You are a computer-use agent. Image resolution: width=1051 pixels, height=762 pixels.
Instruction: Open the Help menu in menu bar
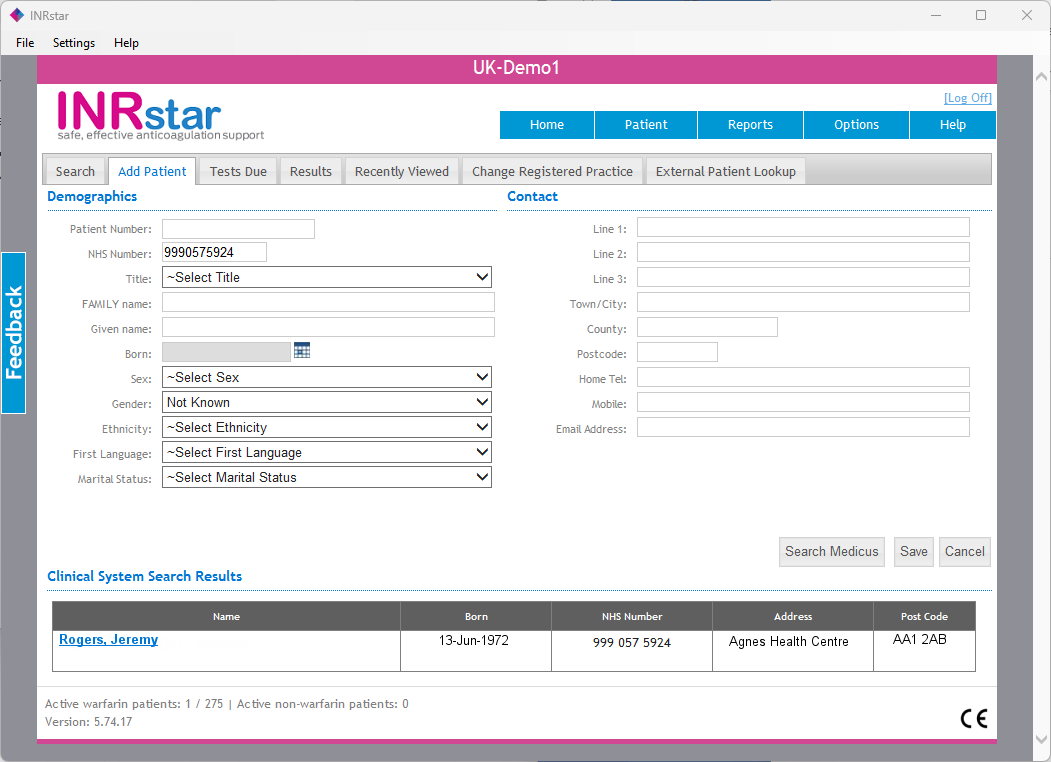[x=126, y=43]
